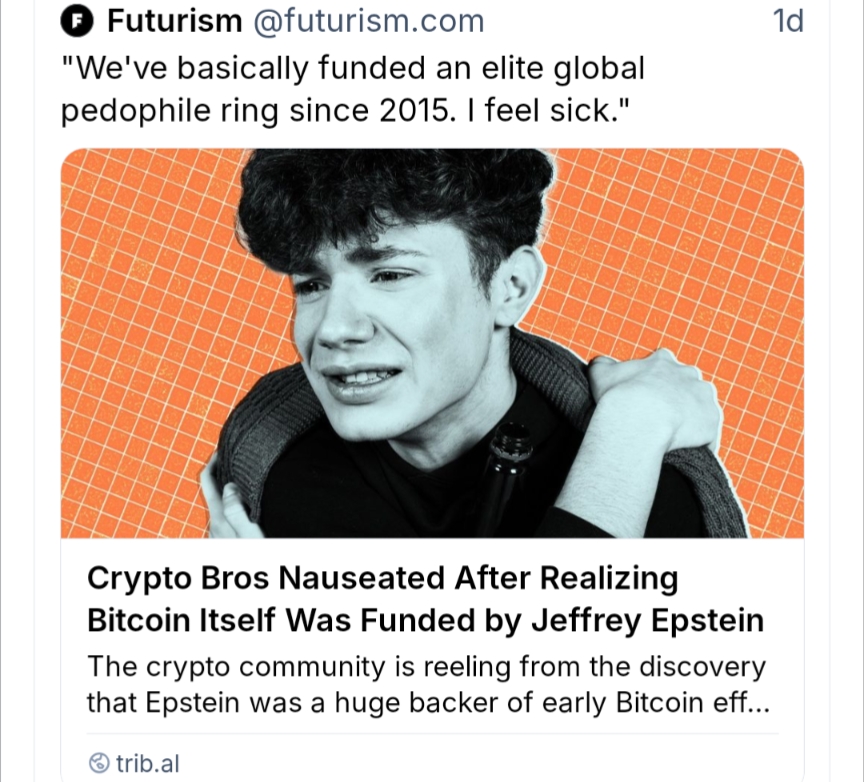This screenshot has width=864, height=782.
Task: Click "Bitcoin Itself" in the article headline
Action: click(183, 620)
